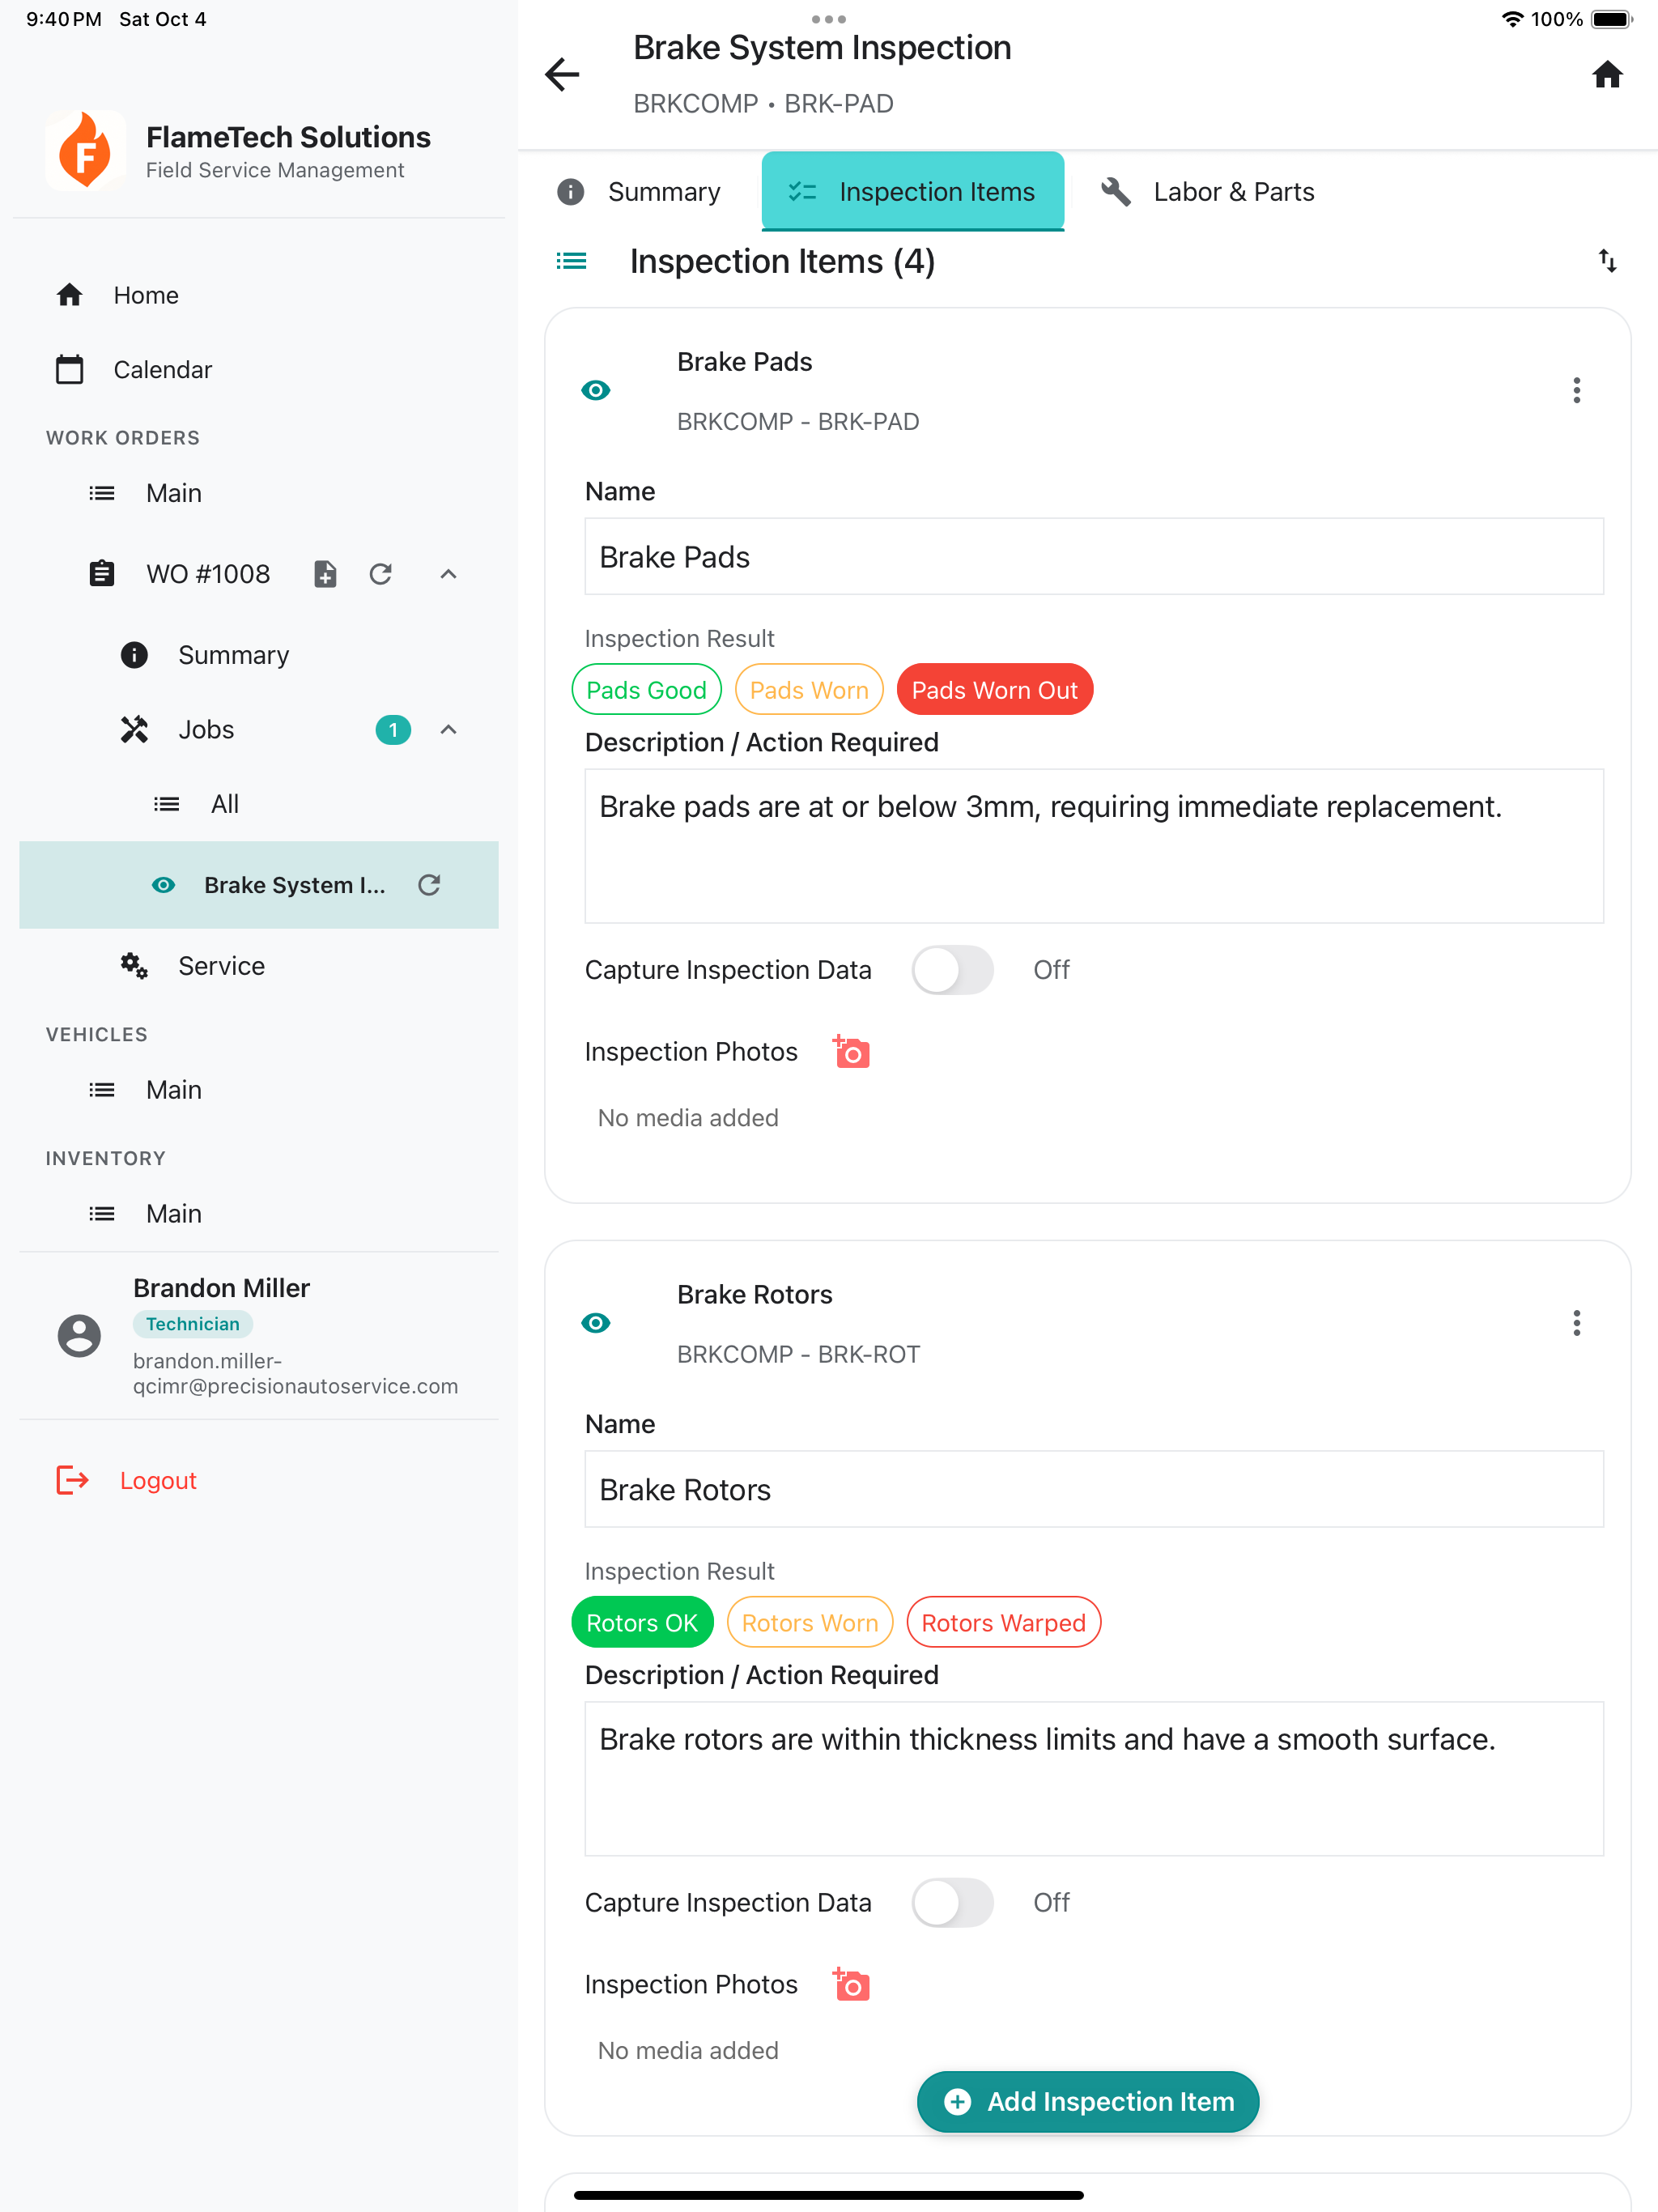Log out of the app
The width and height of the screenshot is (1658, 2212).
[x=157, y=1480]
